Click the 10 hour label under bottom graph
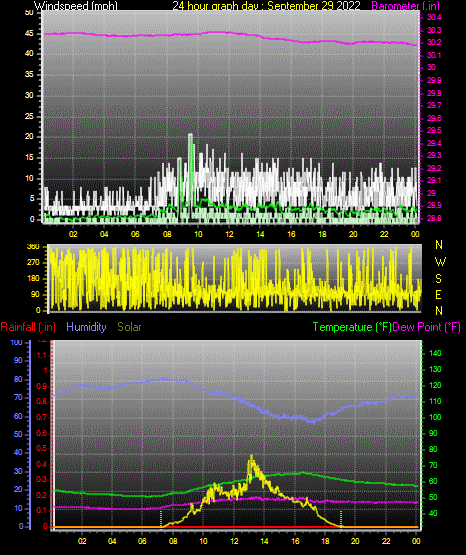 [203, 542]
